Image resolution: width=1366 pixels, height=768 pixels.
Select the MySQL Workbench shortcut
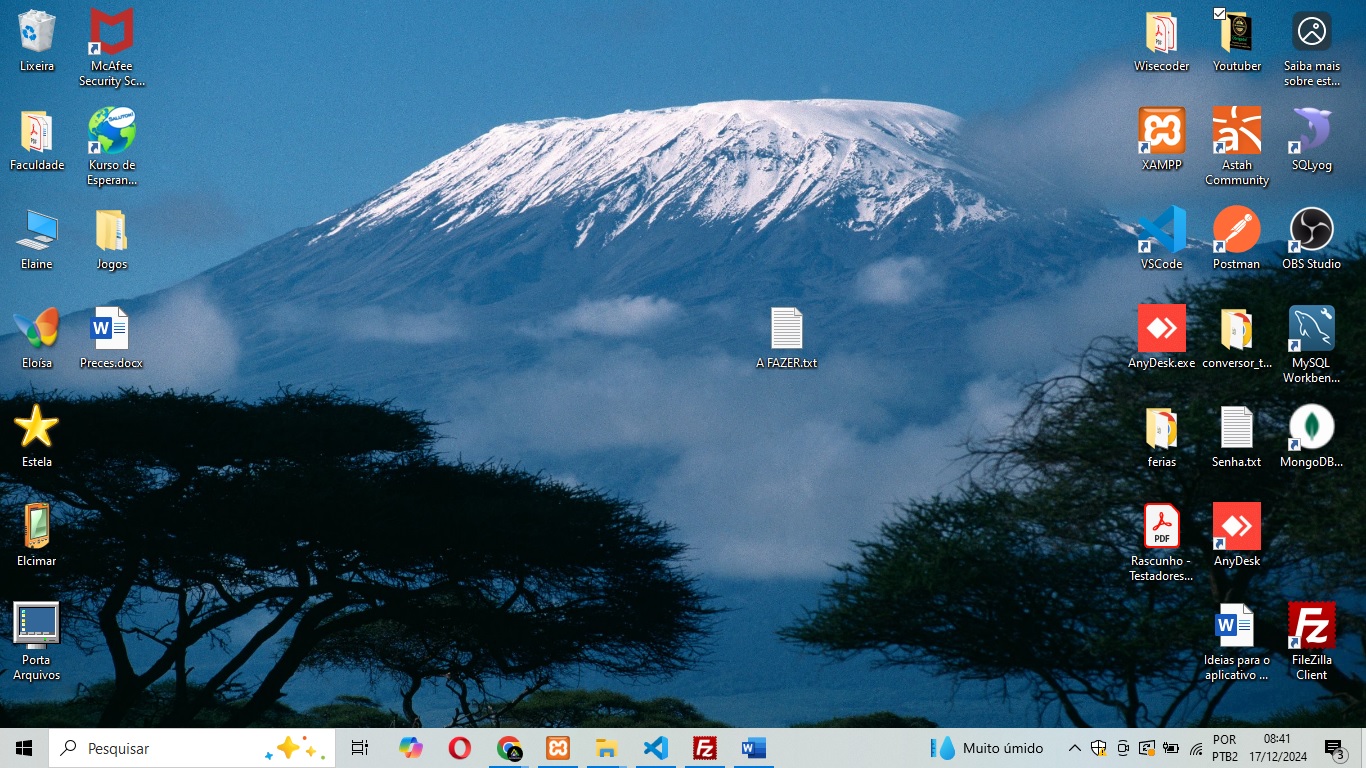(x=1311, y=330)
